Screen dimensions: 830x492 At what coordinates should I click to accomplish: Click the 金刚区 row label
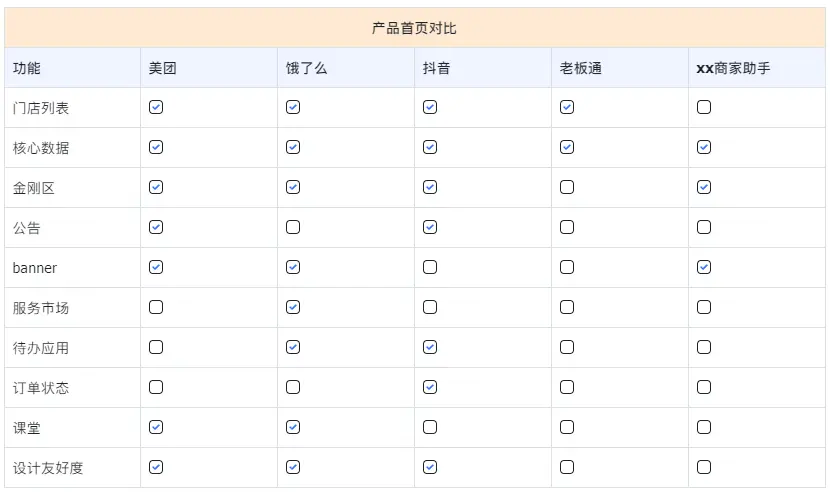point(34,188)
